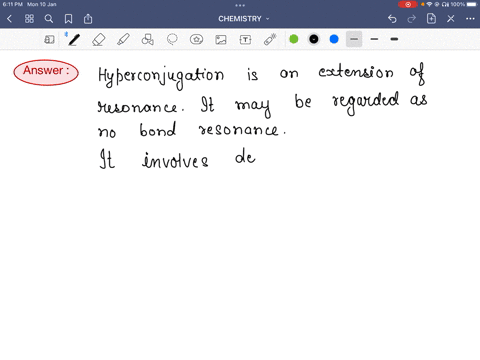Image resolution: width=480 pixels, height=360 pixels.
Task: Select the thickest stroke width
Action: click(x=394, y=39)
